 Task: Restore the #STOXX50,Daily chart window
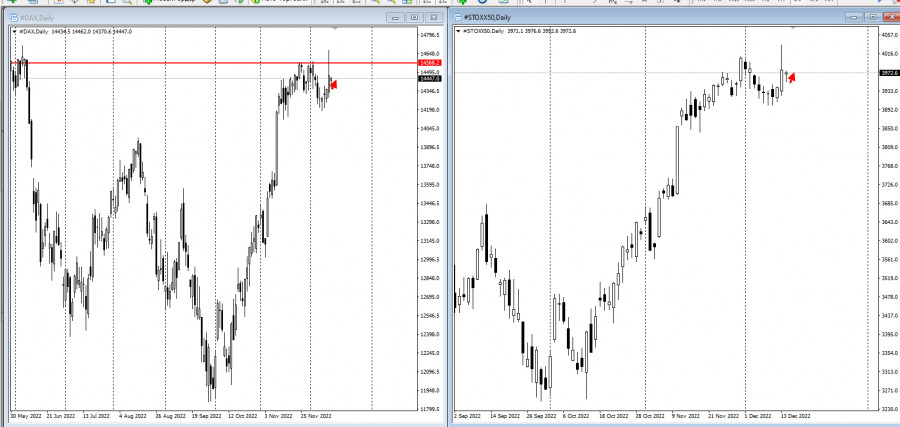pos(873,18)
